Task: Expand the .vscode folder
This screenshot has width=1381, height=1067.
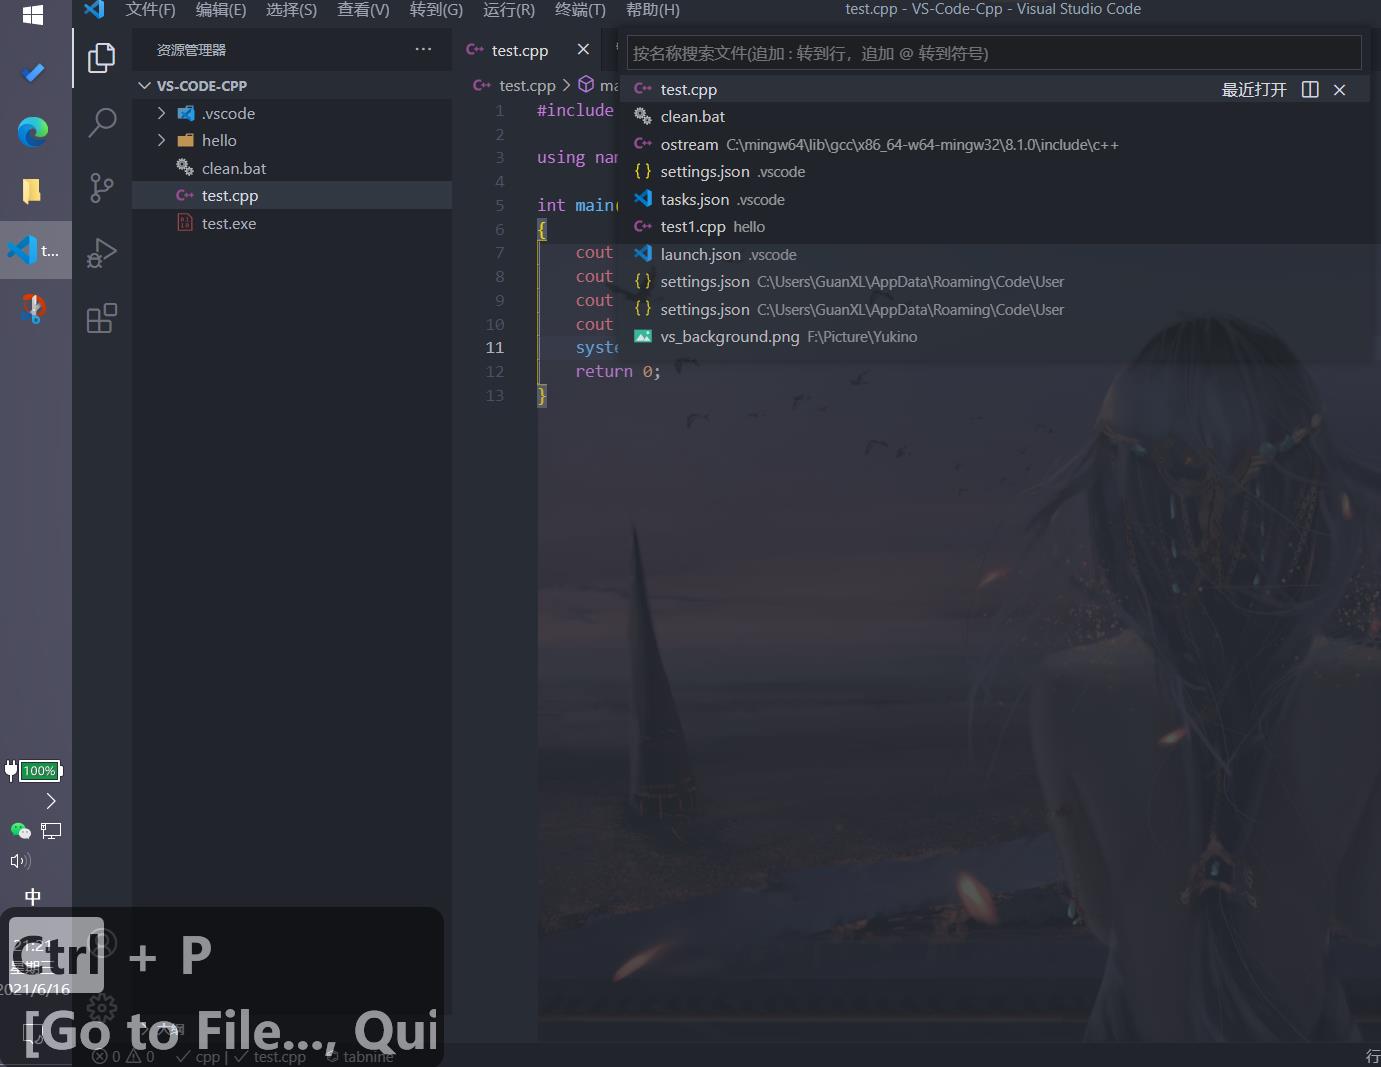Action: click(162, 113)
